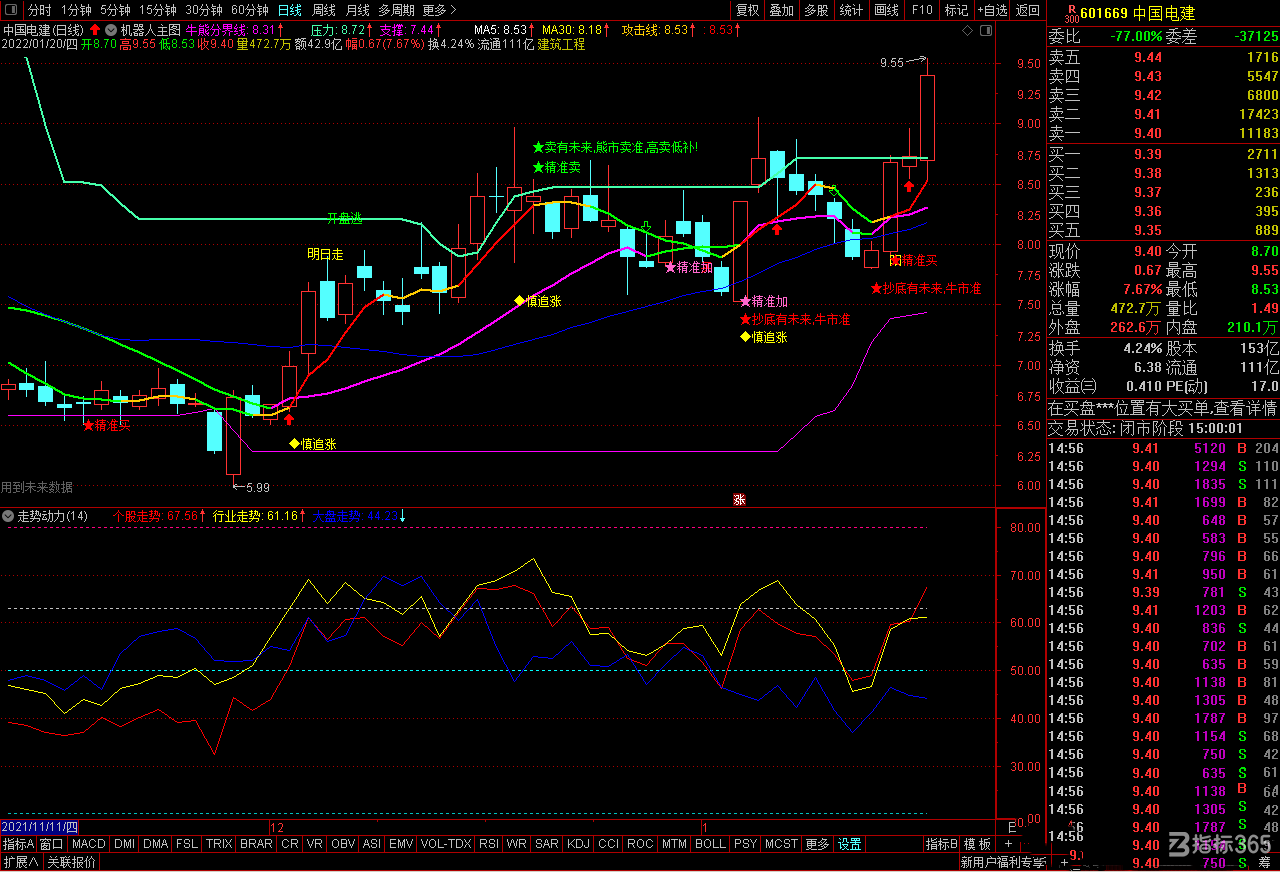The height and width of the screenshot is (872, 1280).
Task: Select the 指标B indicator group tab
Action: [942, 844]
